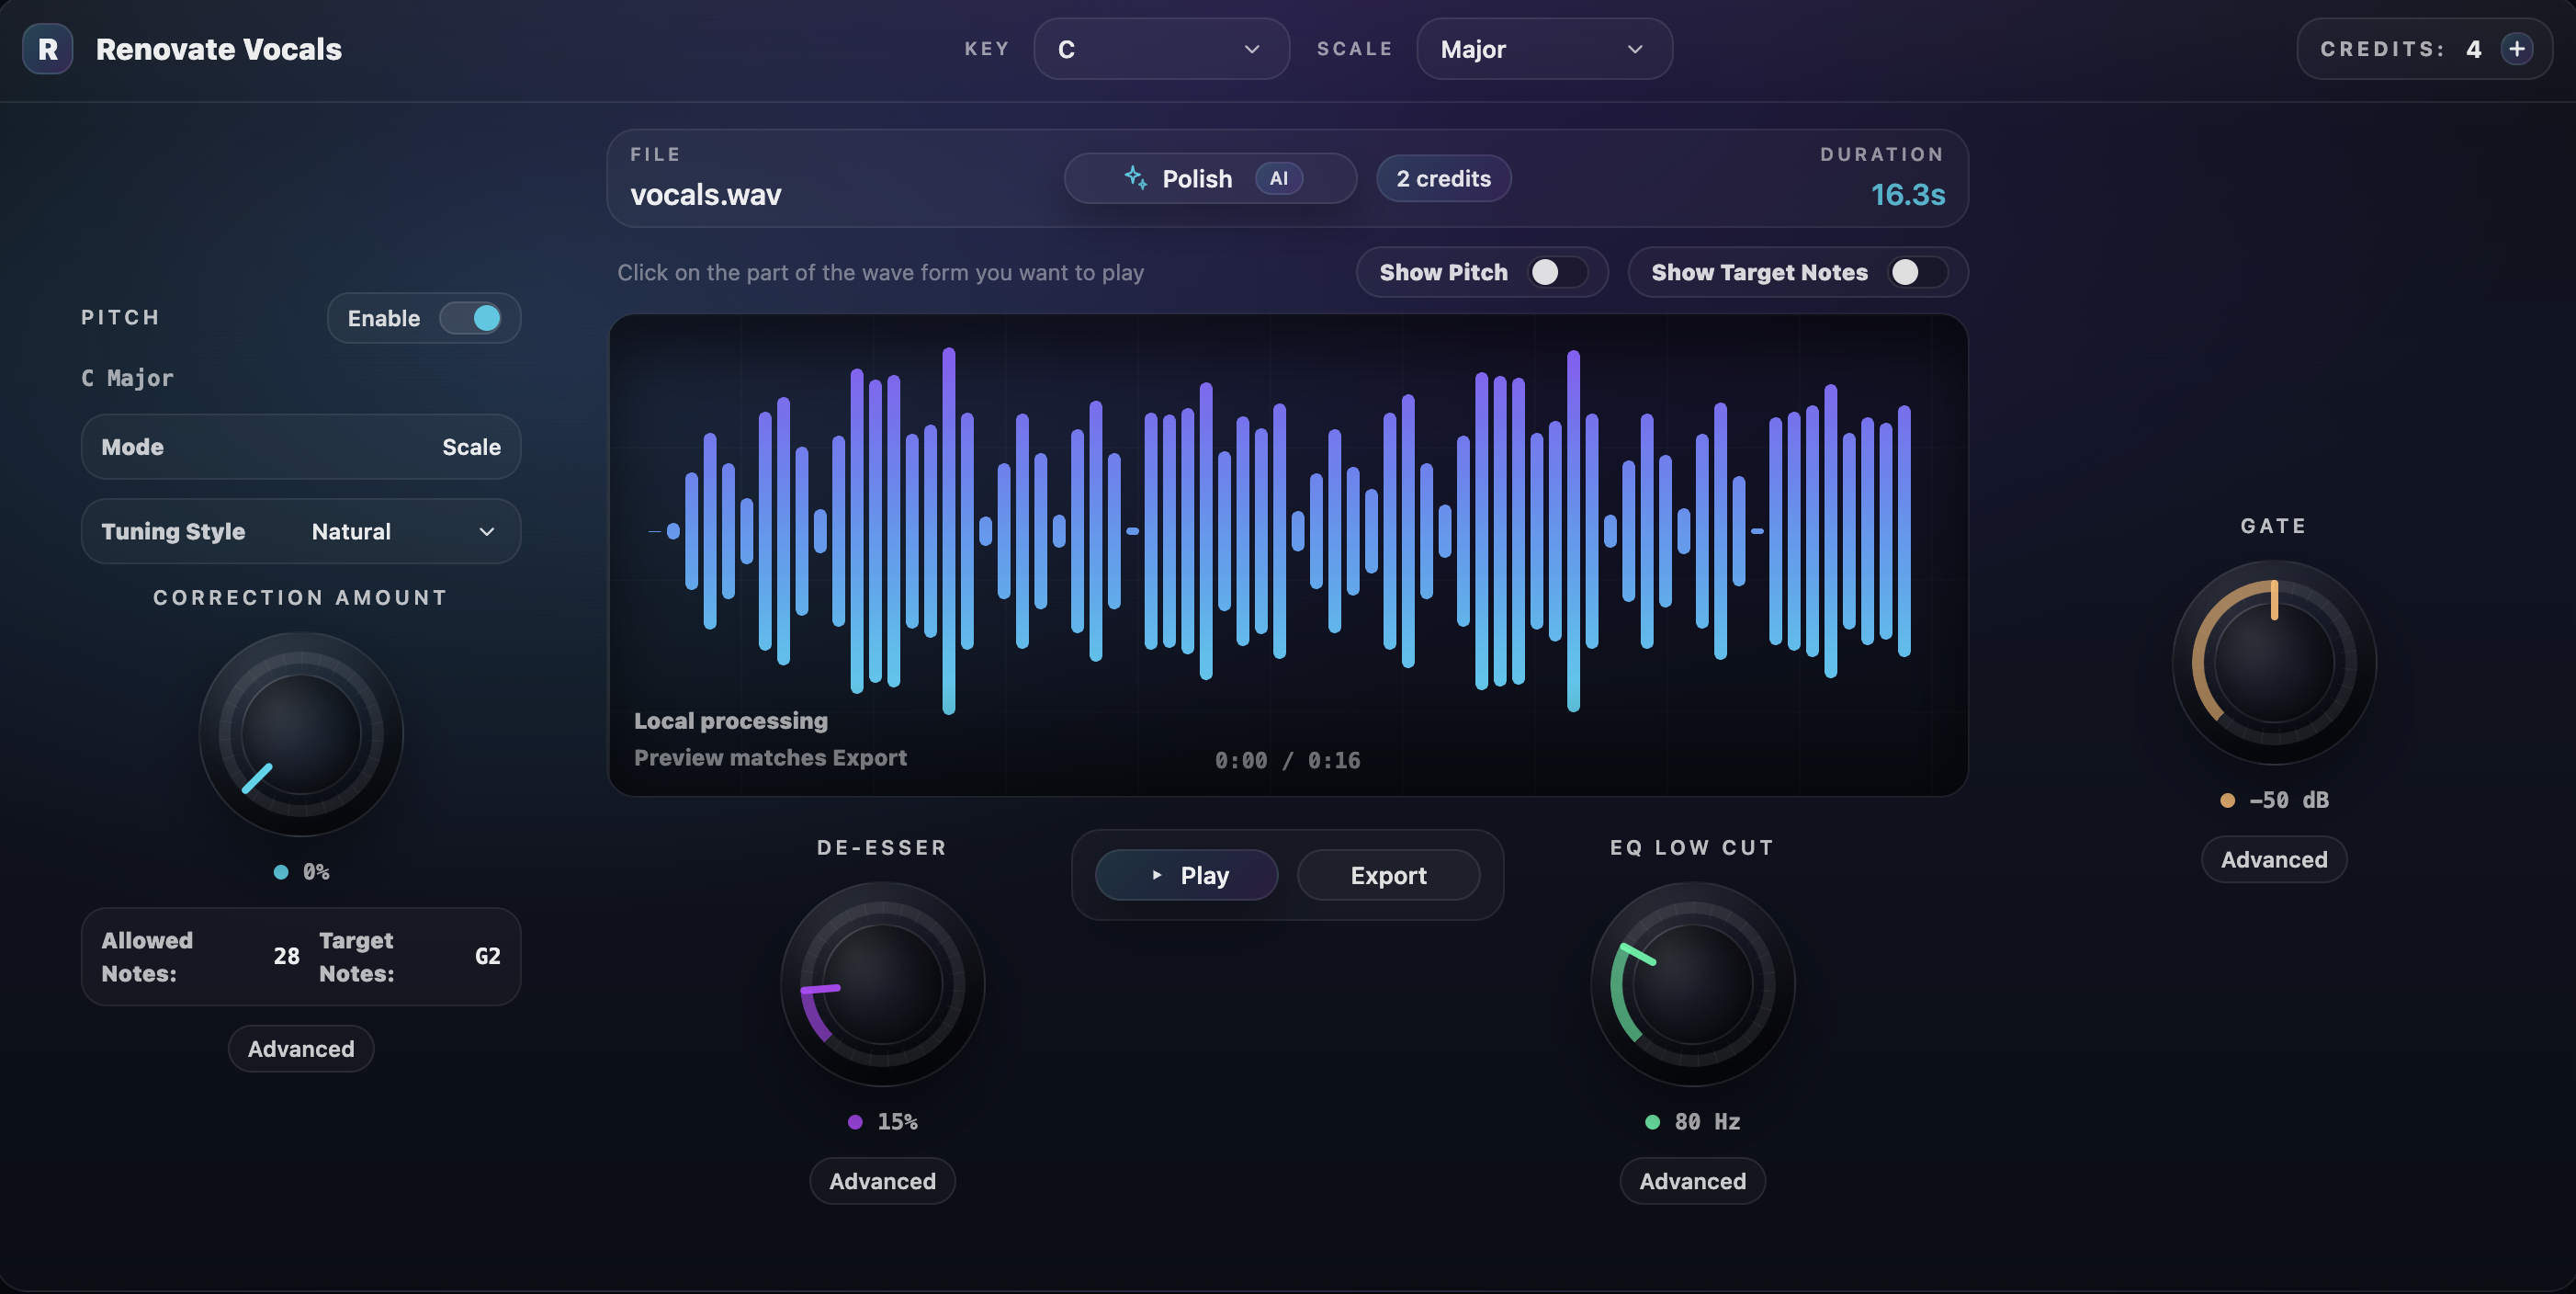Click the AI badge inside the Polish button

tap(1280, 178)
